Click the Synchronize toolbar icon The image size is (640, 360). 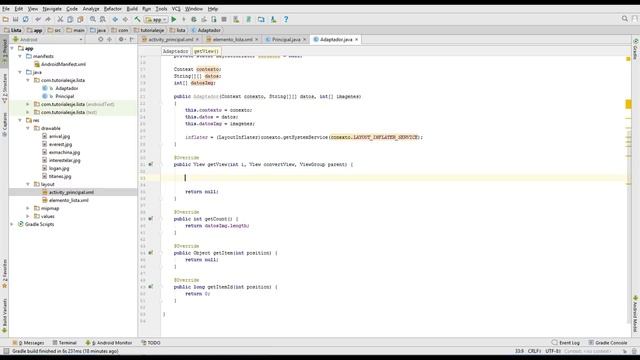pyautogui.click(x=26, y=19)
